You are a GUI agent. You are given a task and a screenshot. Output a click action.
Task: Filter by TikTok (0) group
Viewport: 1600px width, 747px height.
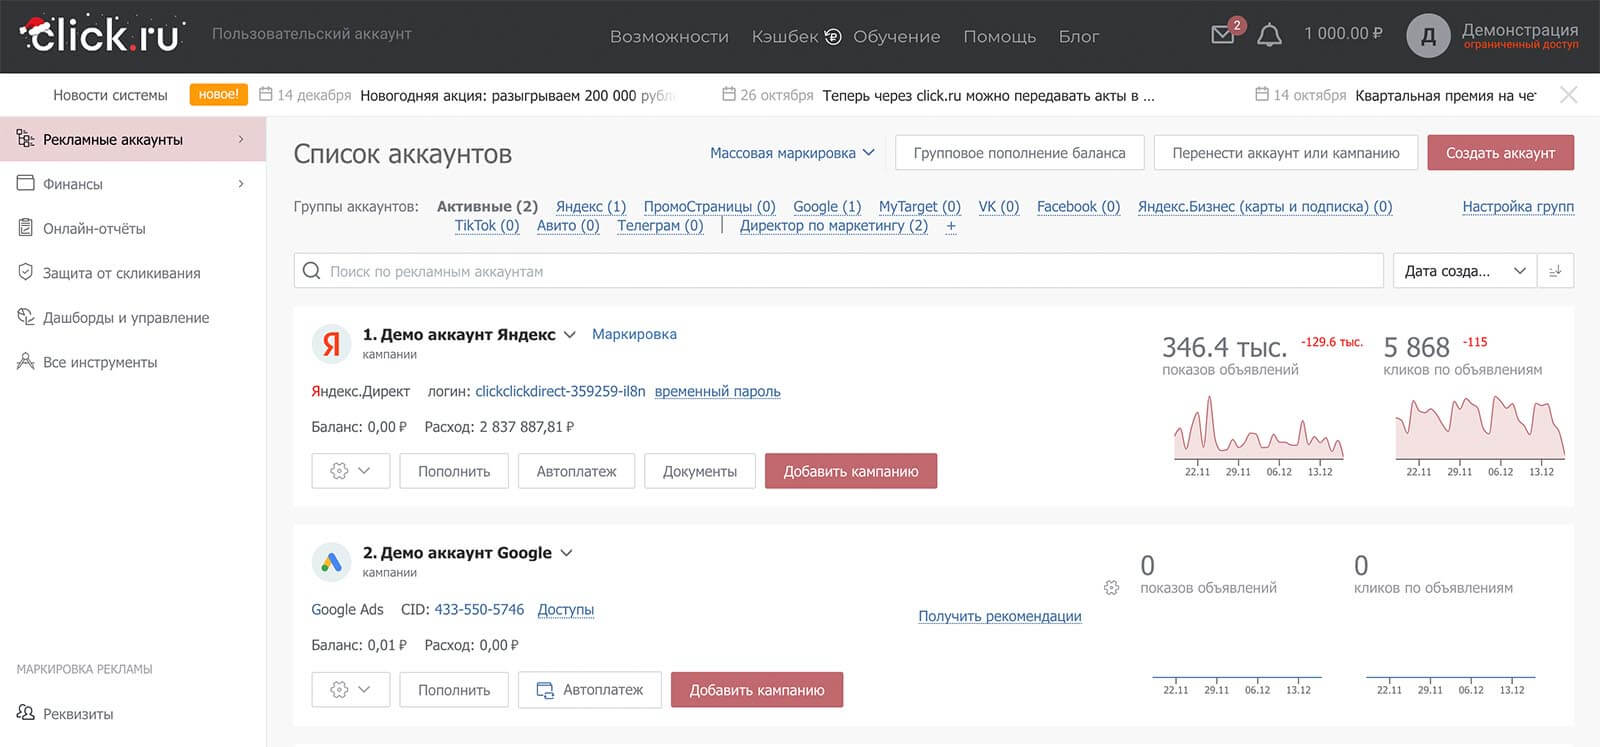[487, 226]
